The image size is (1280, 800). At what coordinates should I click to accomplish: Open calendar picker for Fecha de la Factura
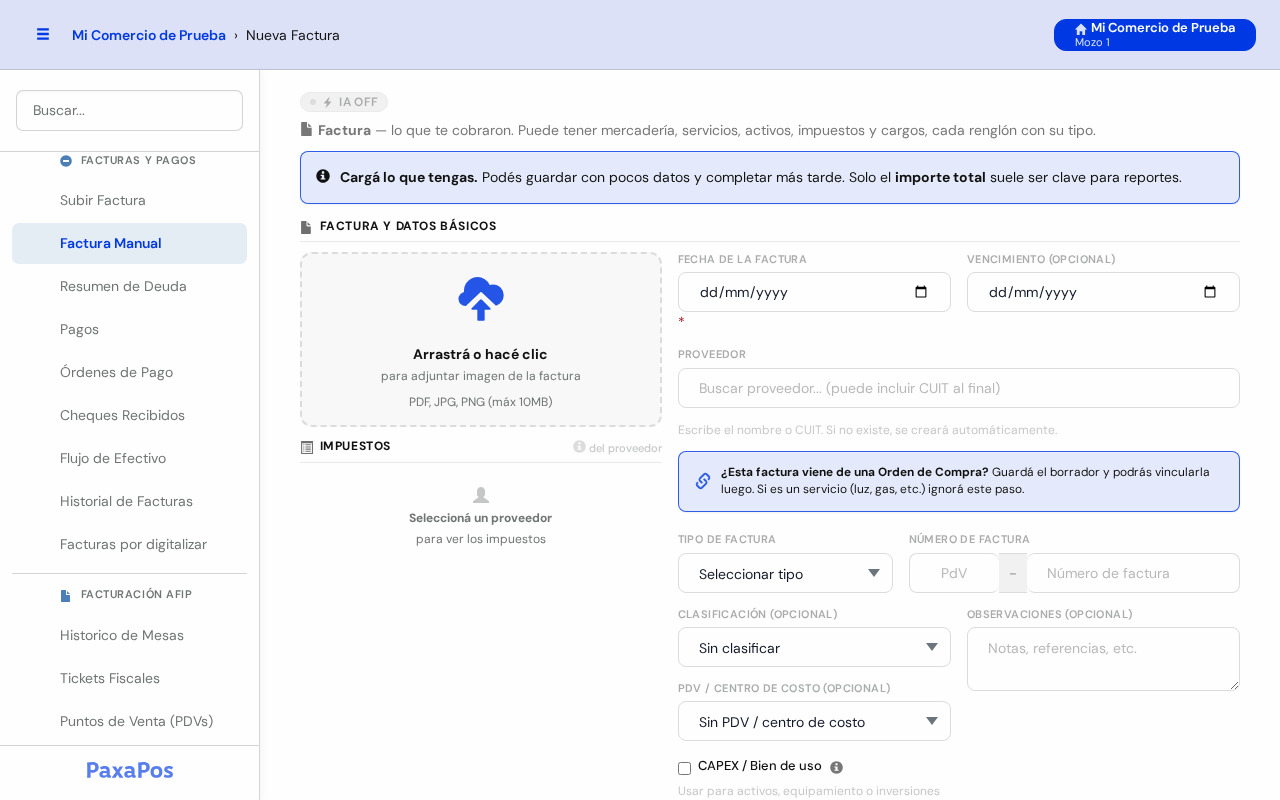point(921,292)
